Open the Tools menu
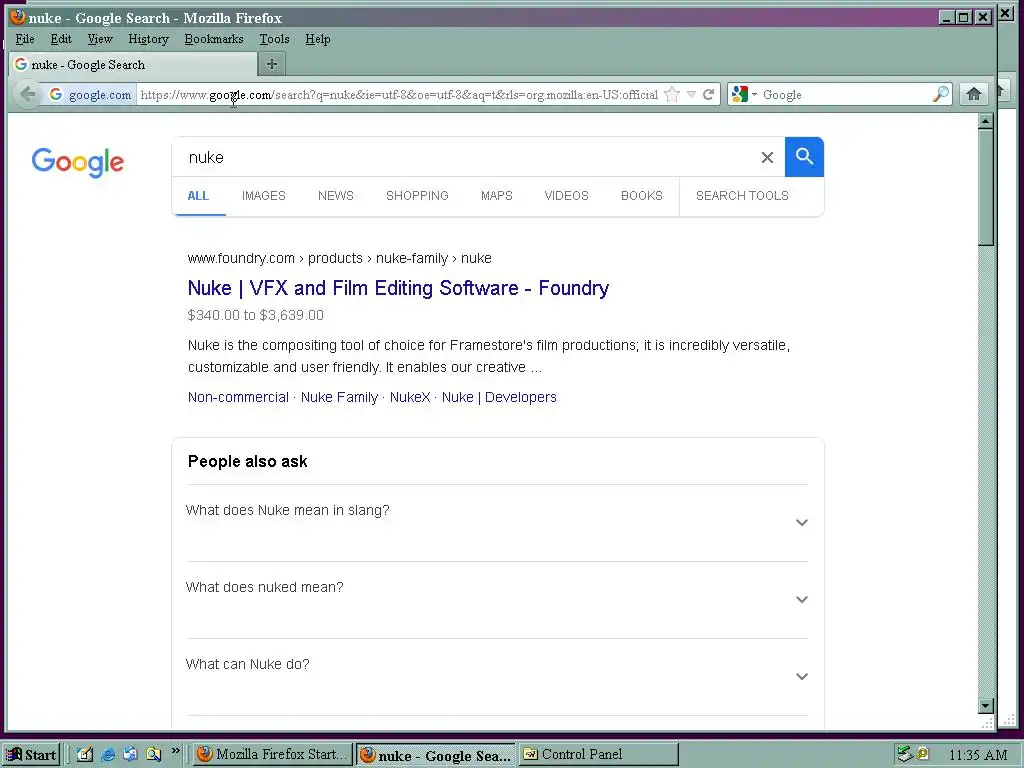The height and width of the screenshot is (768, 1024). click(274, 39)
